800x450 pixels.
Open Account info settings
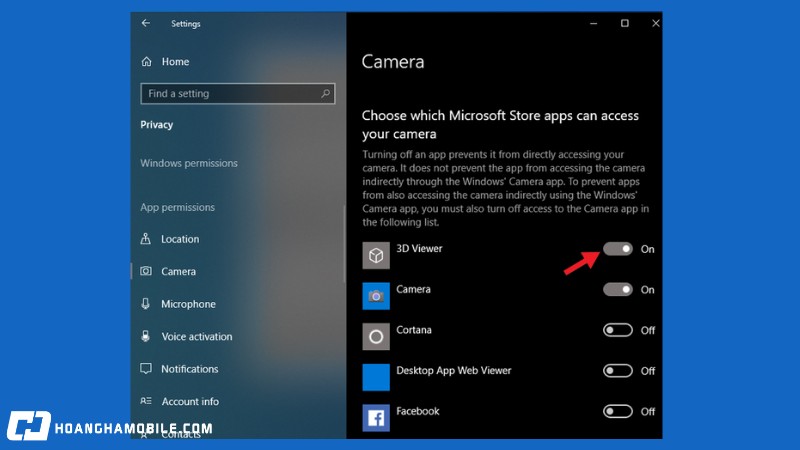(x=190, y=402)
